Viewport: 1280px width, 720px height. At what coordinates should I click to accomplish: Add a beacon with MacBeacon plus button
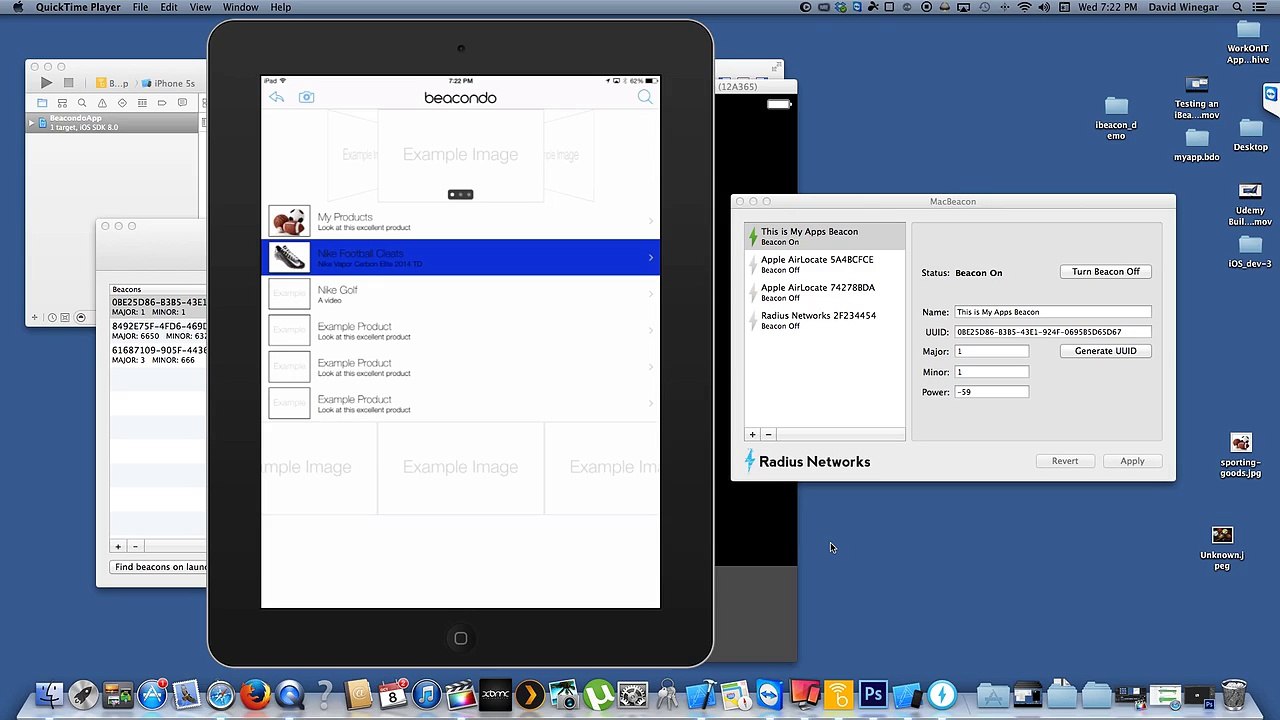[752, 434]
